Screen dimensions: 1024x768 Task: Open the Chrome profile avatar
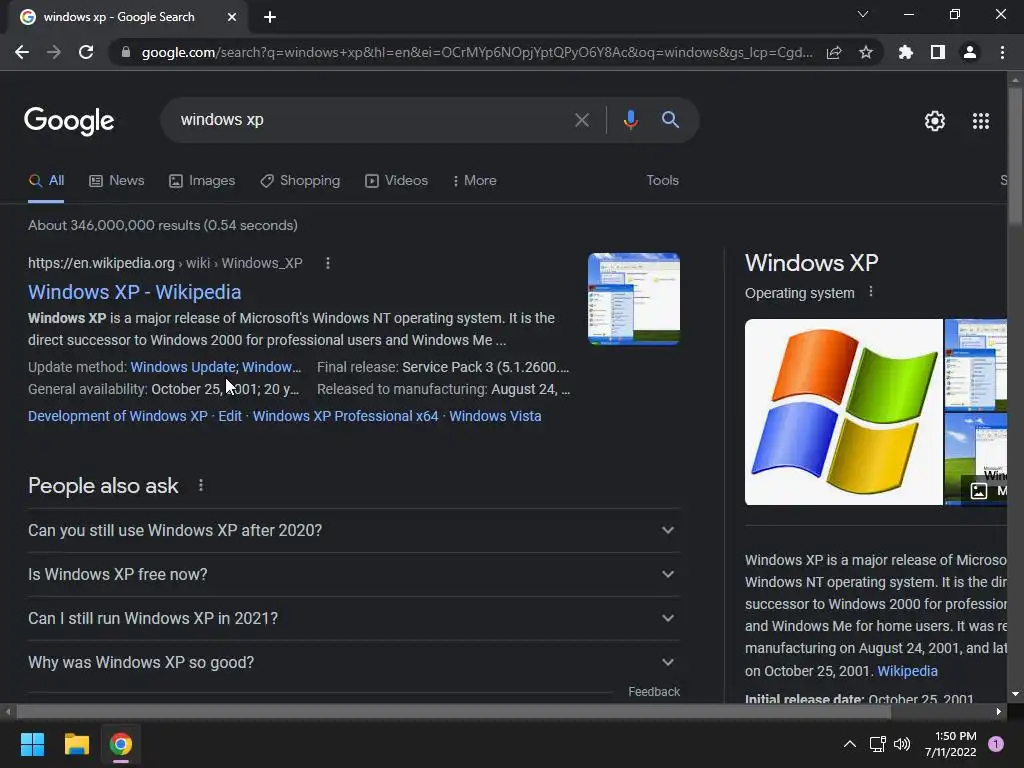tap(970, 52)
